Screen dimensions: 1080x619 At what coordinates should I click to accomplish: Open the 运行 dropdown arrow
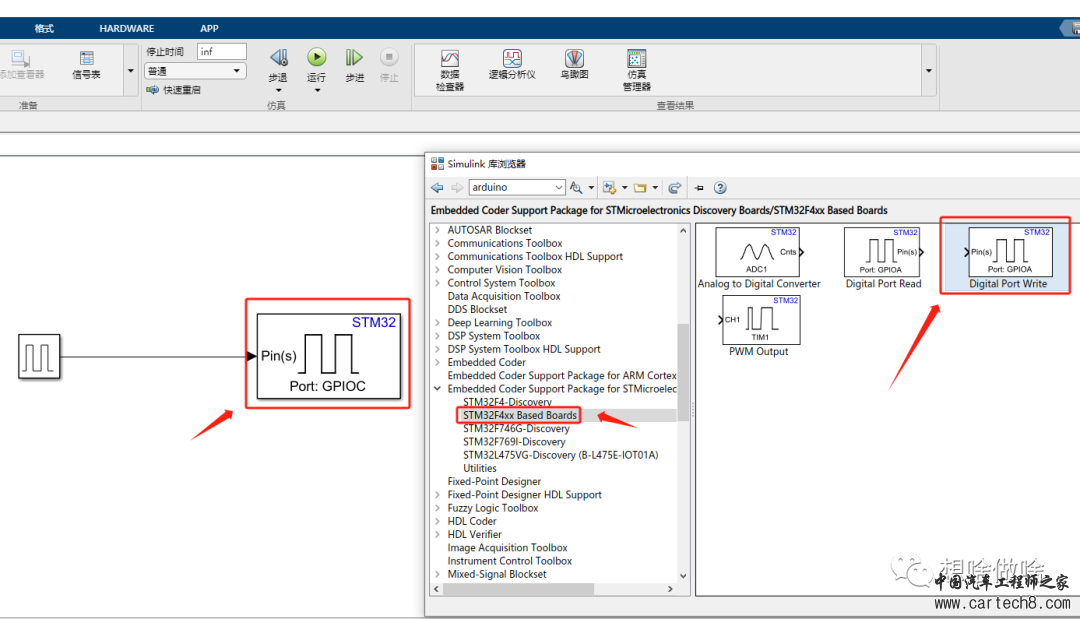coord(317,90)
